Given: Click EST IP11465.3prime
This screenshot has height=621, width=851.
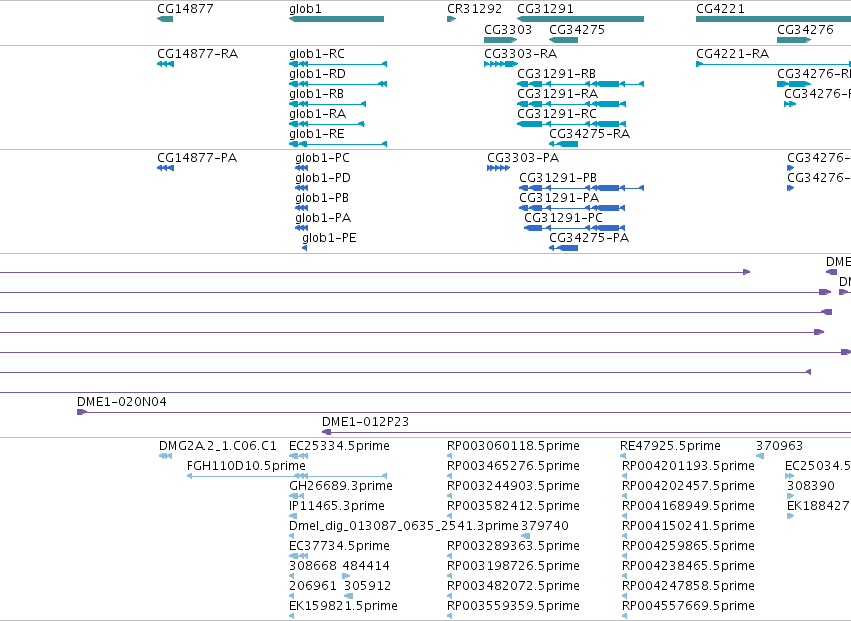Looking at the screenshot, I should pos(337,506).
